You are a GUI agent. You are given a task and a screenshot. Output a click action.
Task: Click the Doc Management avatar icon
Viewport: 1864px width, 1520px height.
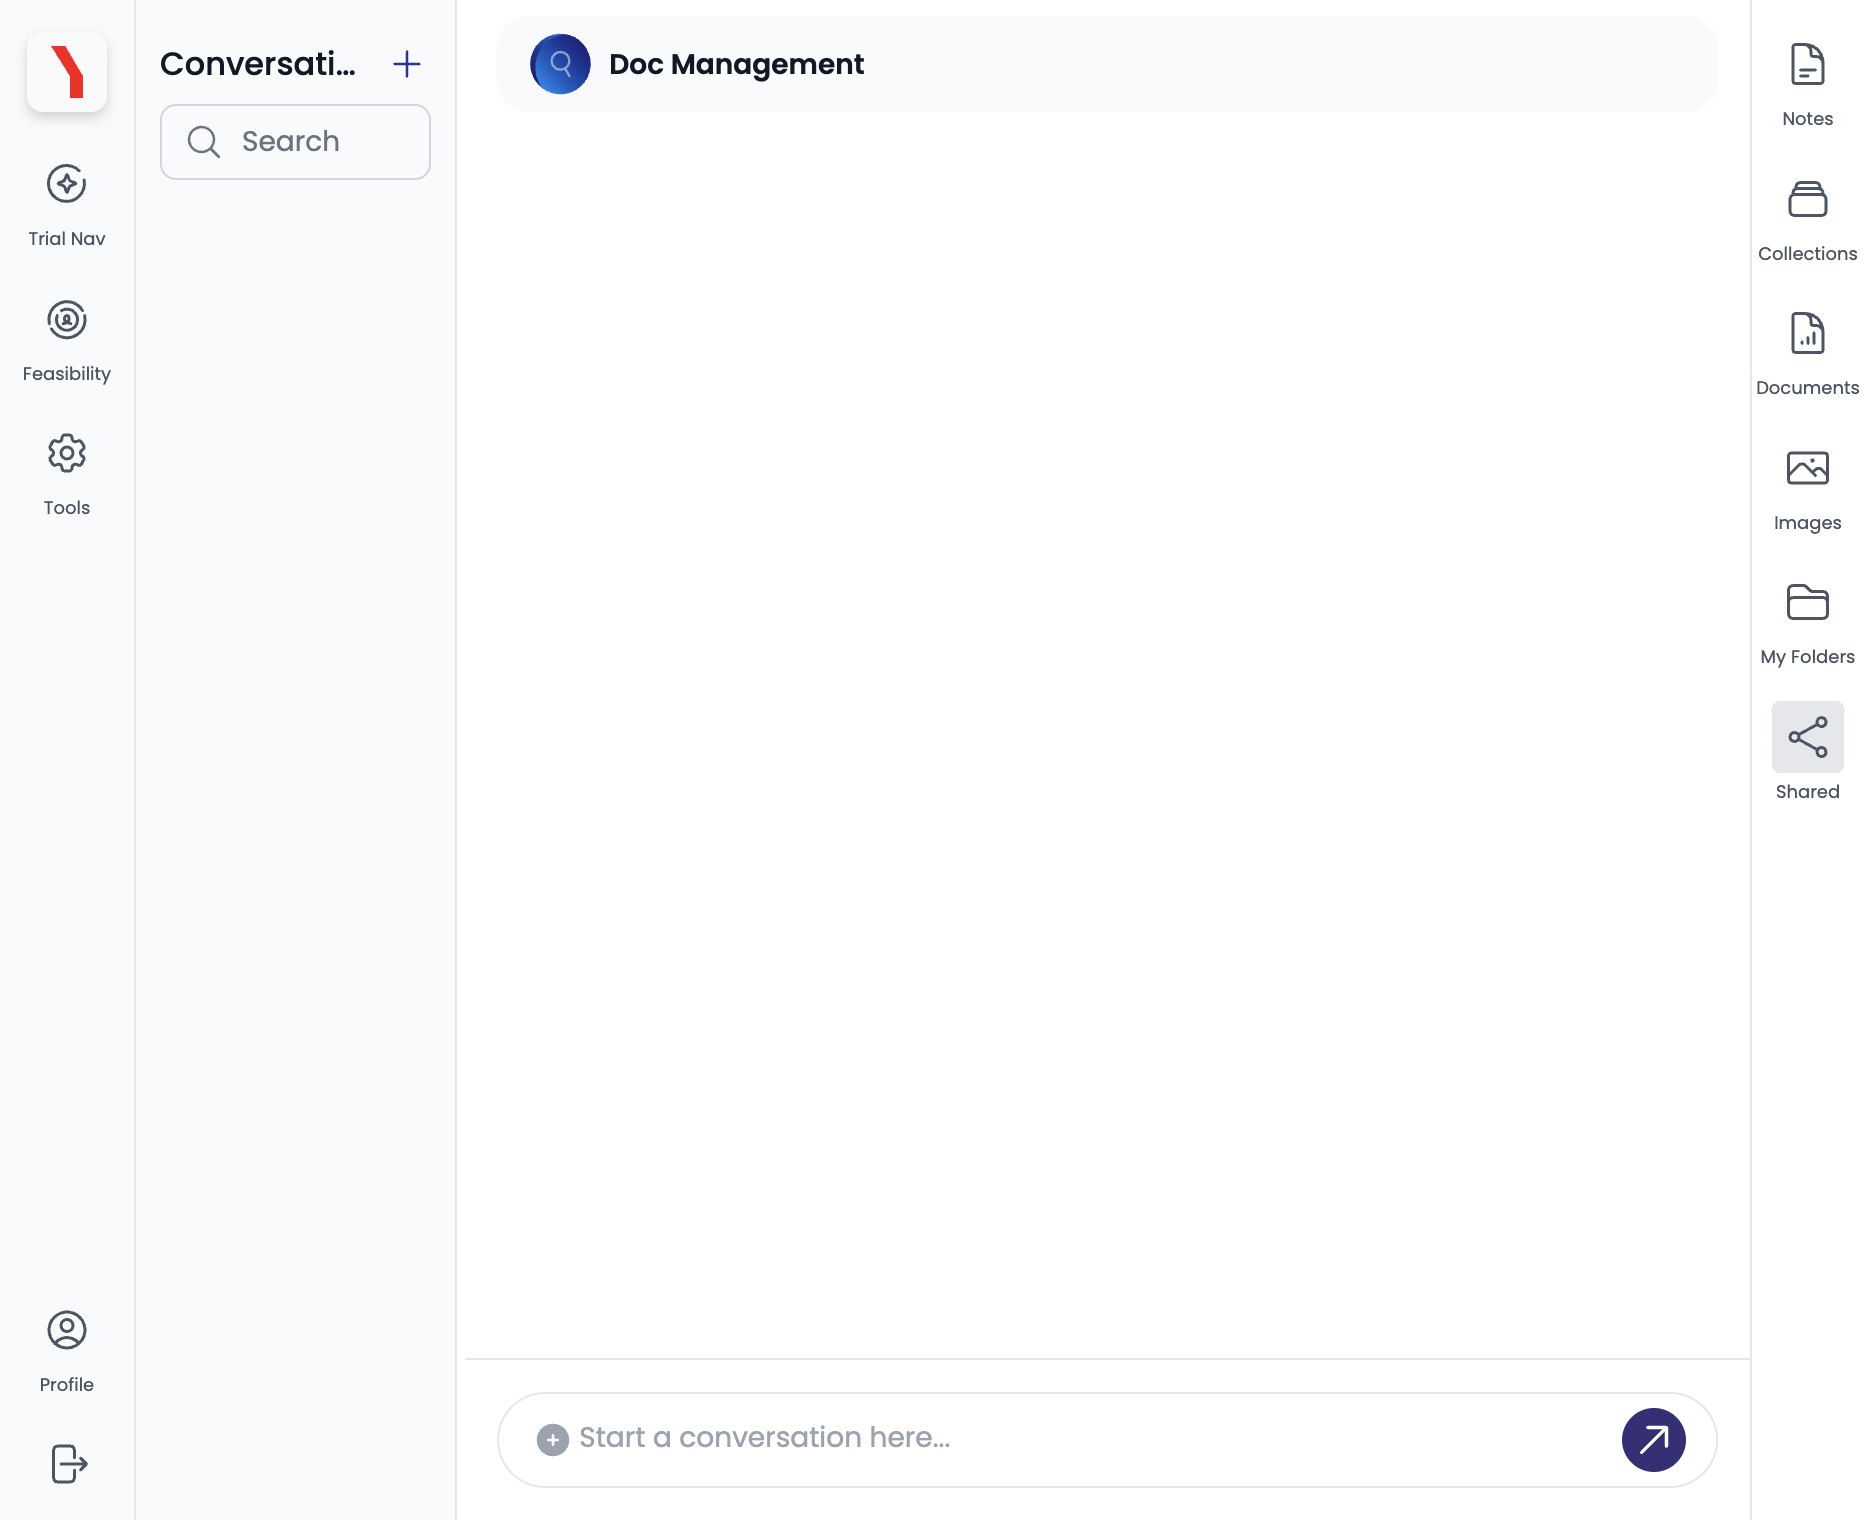[560, 64]
